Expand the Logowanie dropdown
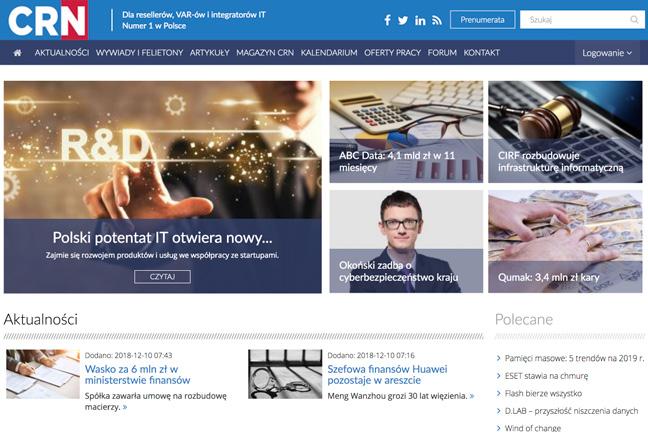The height and width of the screenshot is (432, 648). click(607, 53)
